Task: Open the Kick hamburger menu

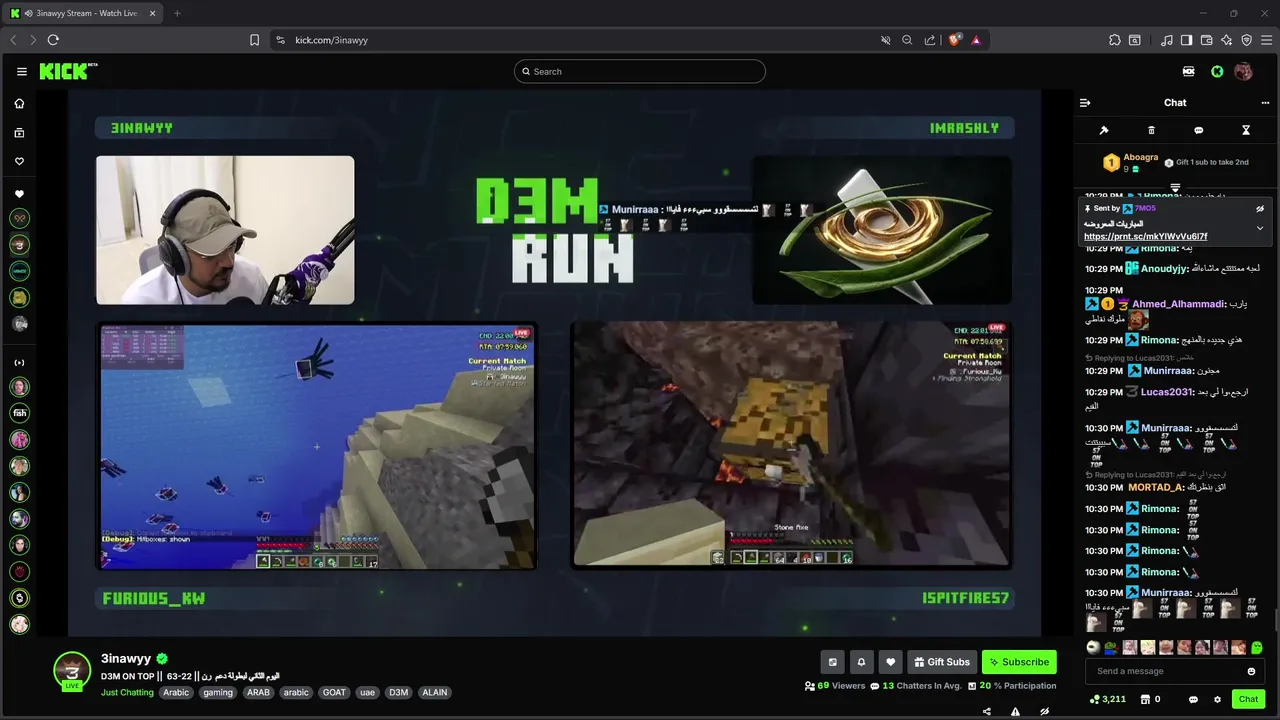Action: [21, 71]
